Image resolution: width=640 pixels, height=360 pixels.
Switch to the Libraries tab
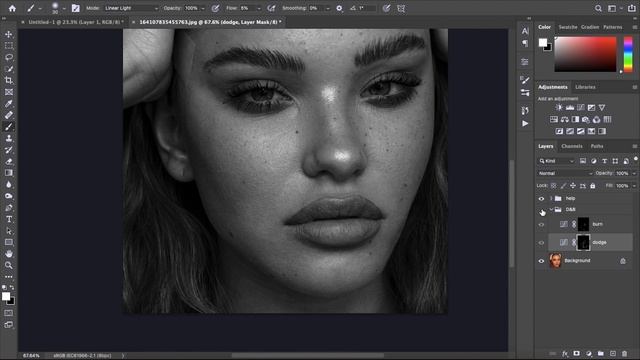point(585,87)
